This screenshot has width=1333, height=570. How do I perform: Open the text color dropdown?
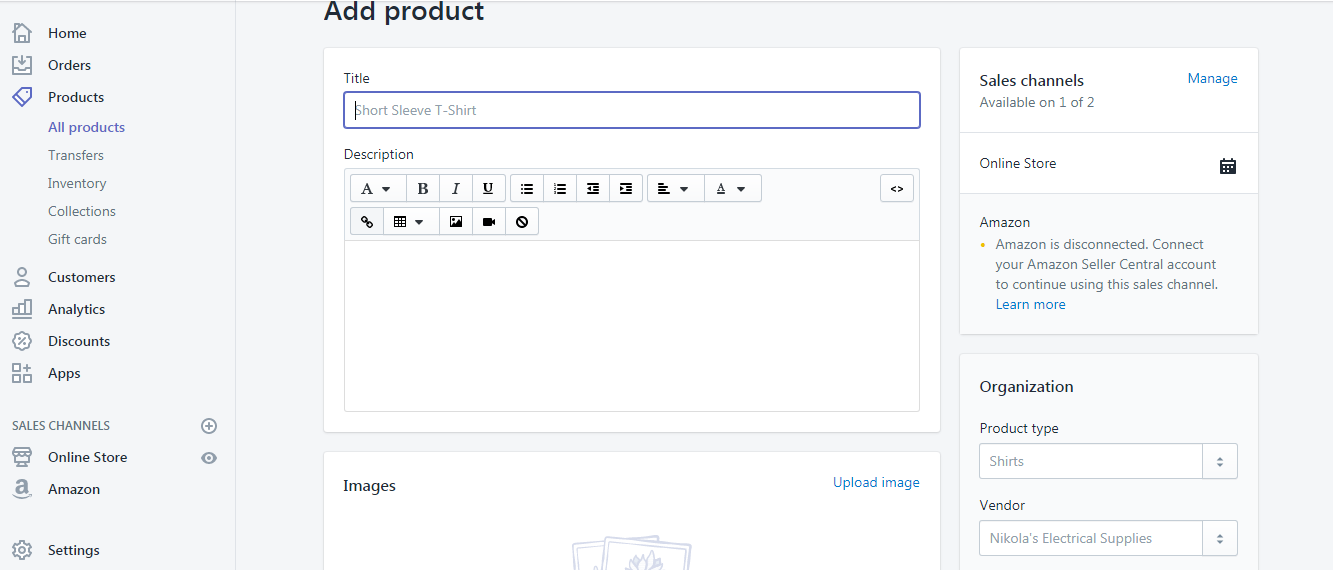tap(732, 189)
